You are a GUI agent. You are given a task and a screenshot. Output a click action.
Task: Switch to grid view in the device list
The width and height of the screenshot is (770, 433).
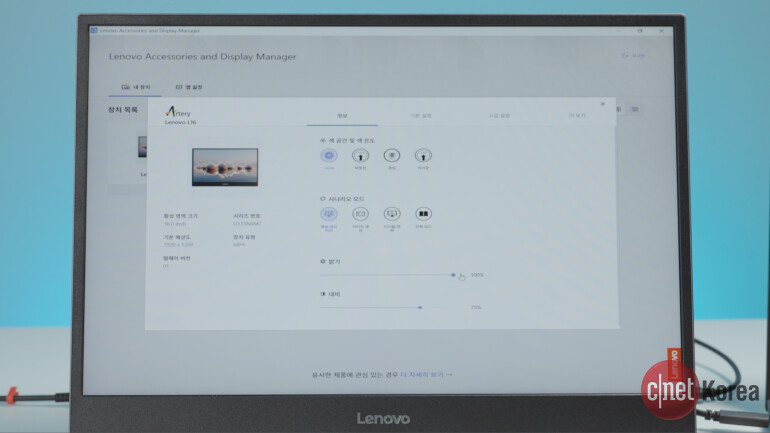(619, 109)
